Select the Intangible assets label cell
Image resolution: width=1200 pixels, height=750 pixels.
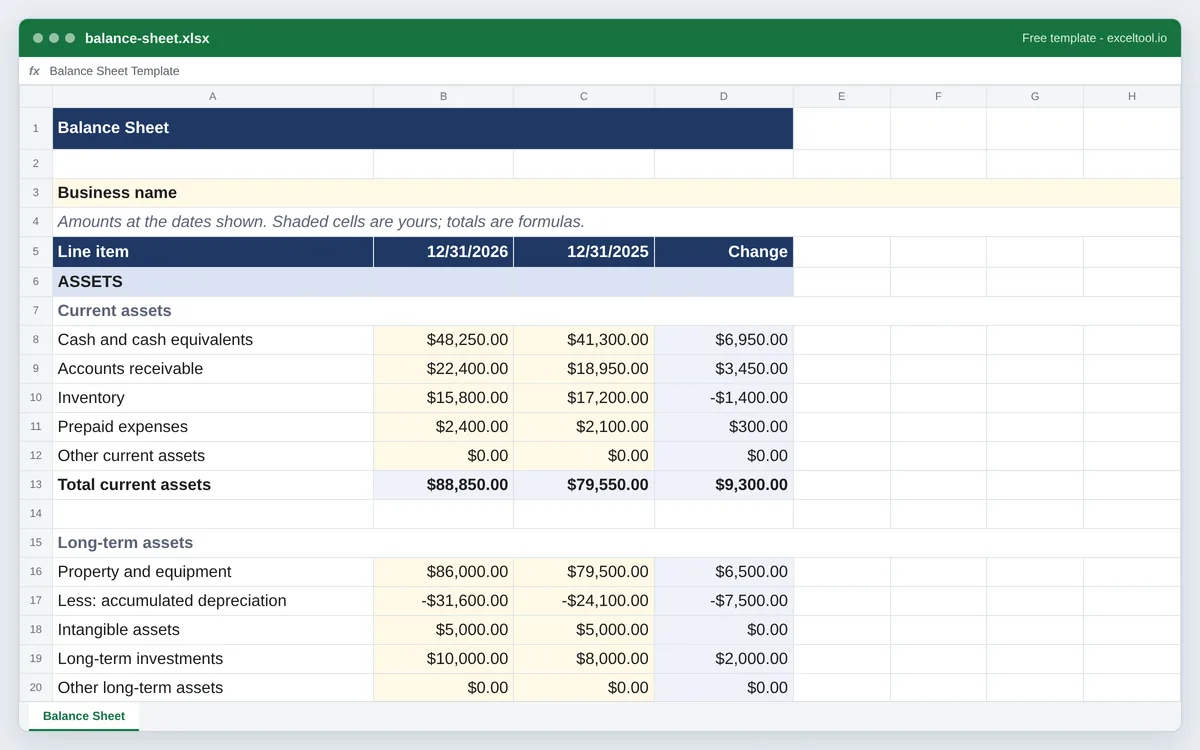213,630
